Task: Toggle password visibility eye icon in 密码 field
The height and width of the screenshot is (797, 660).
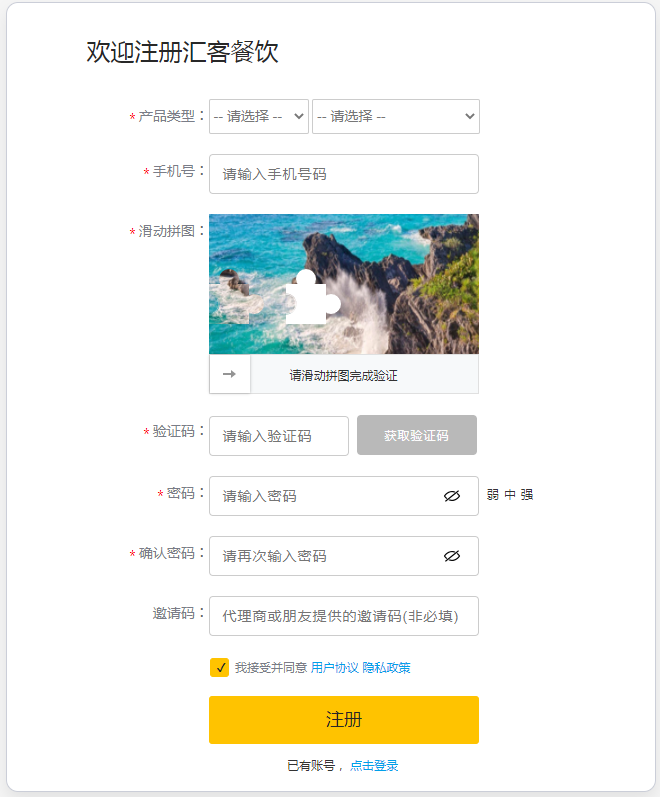Action: point(452,496)
